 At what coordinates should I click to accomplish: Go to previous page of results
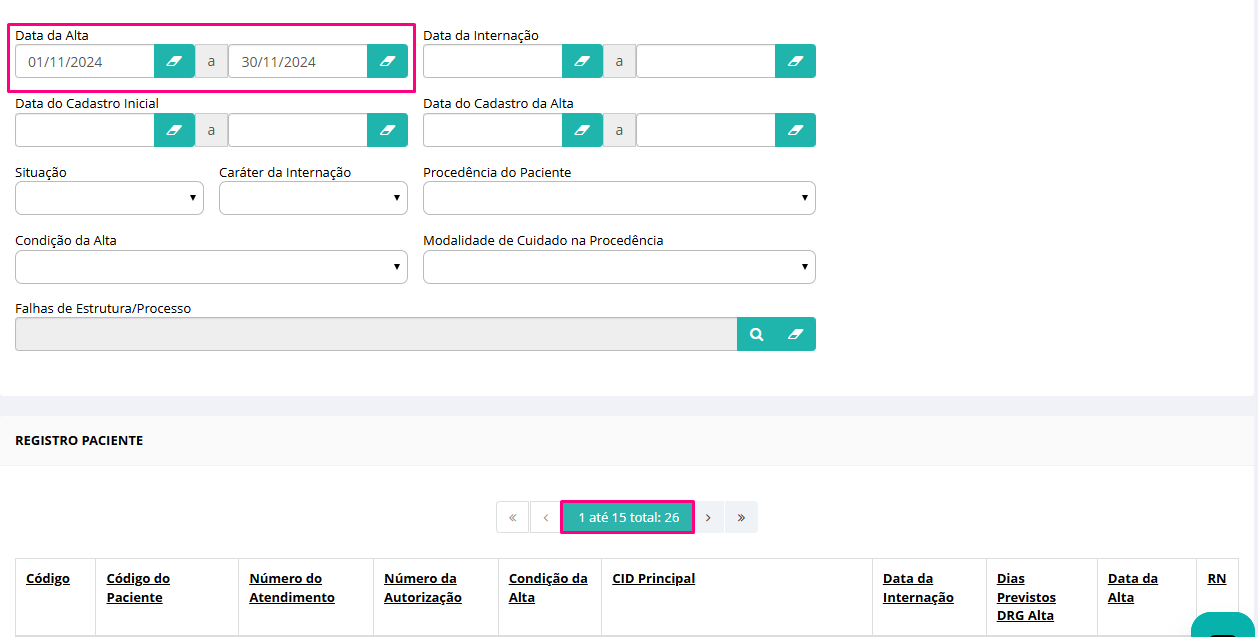[x=545, y=517]
